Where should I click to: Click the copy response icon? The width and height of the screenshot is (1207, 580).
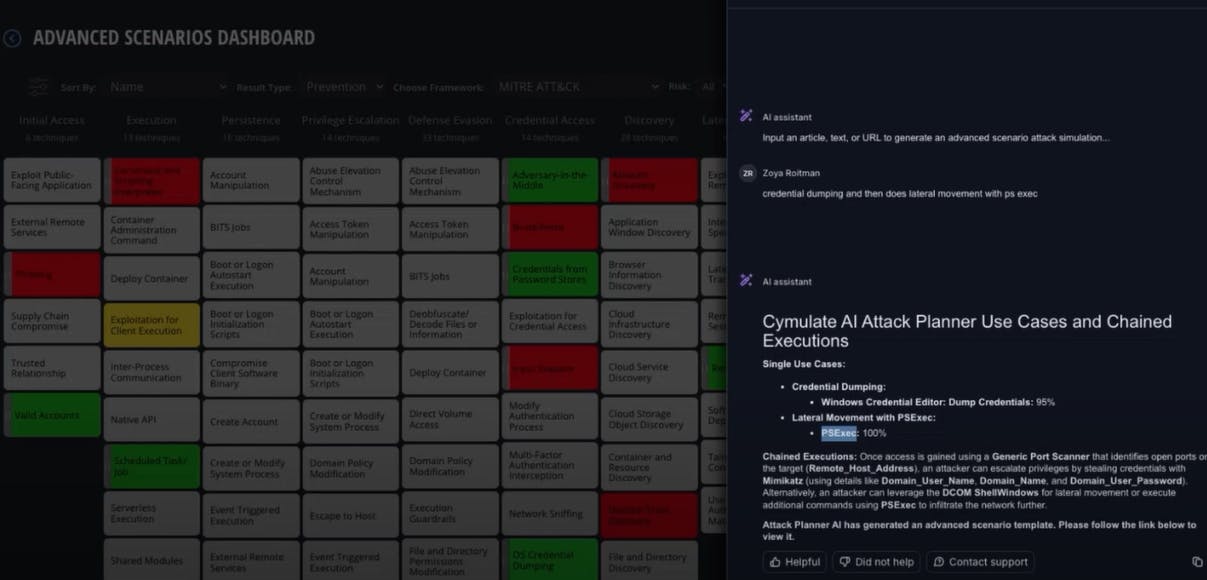1197,562
